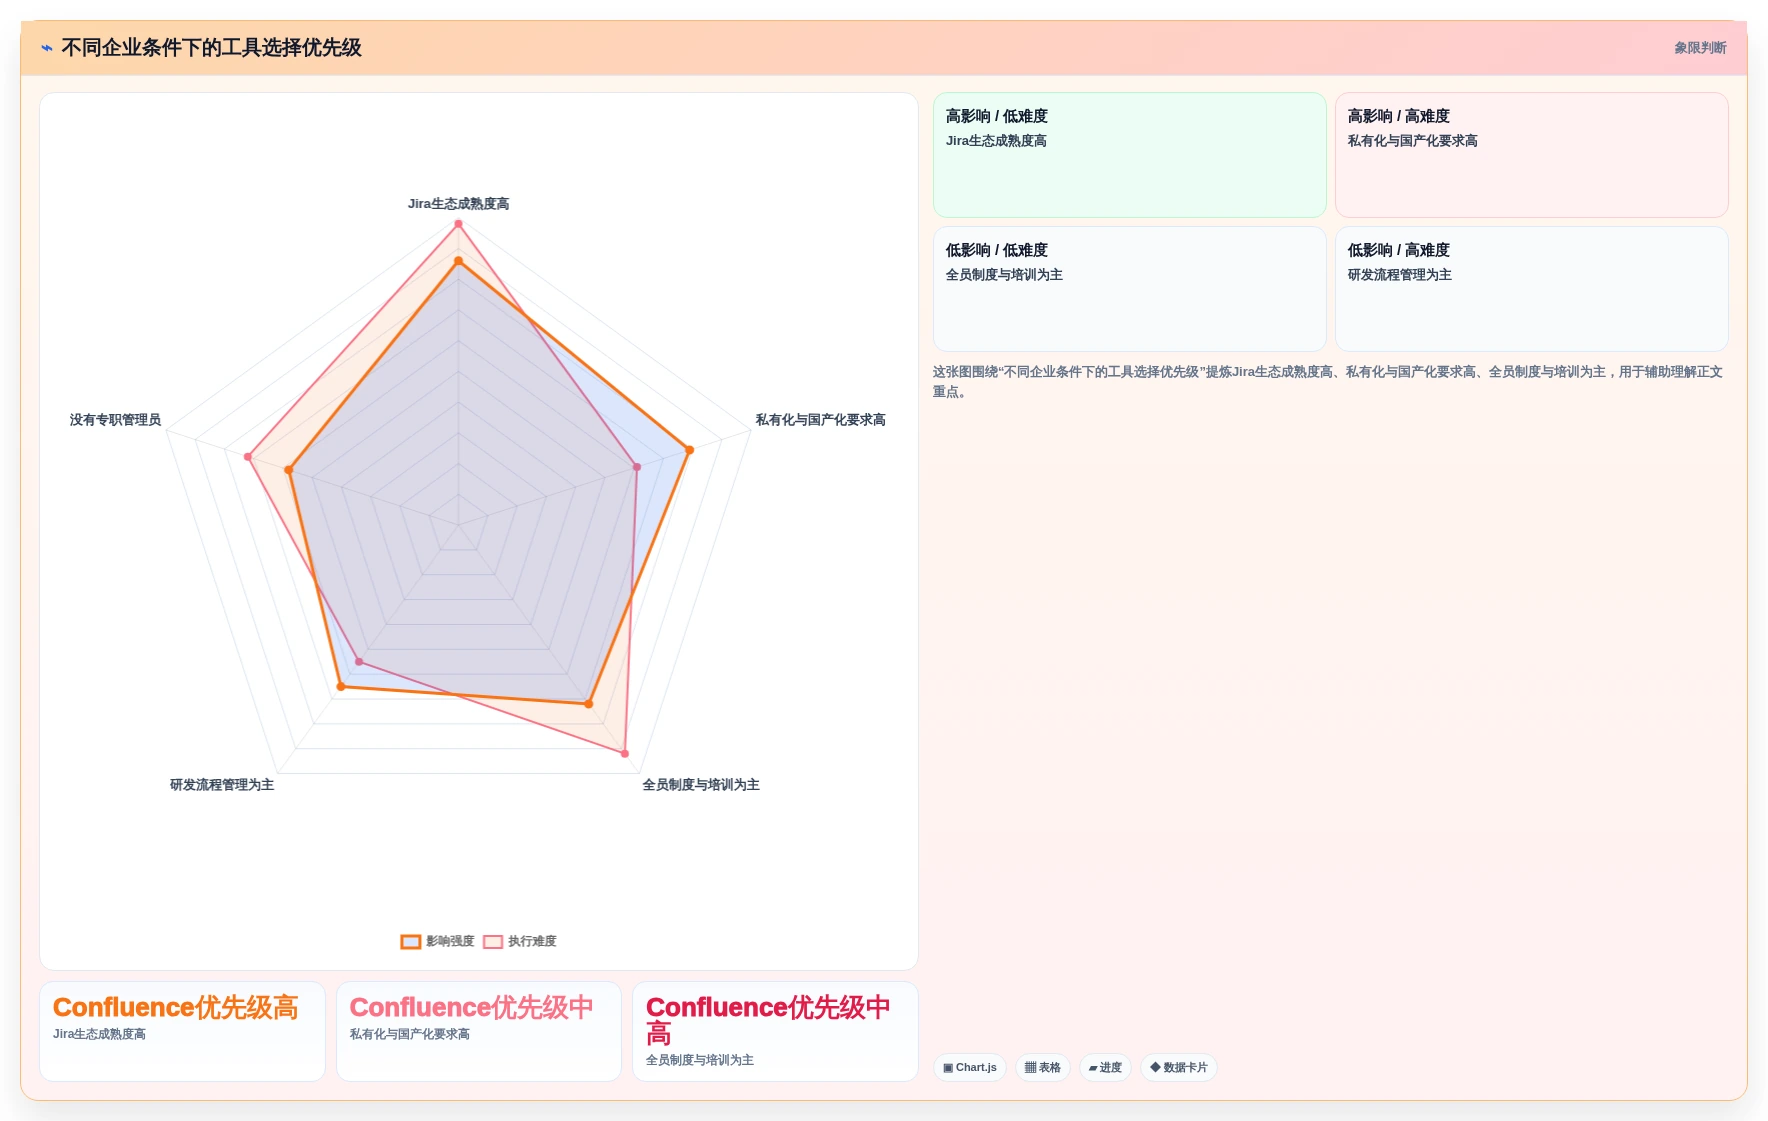Click orange data point at Jira生态成熟度高 axis
Viewport: 1768px width, 1121px height.
[x=459, y=261]
